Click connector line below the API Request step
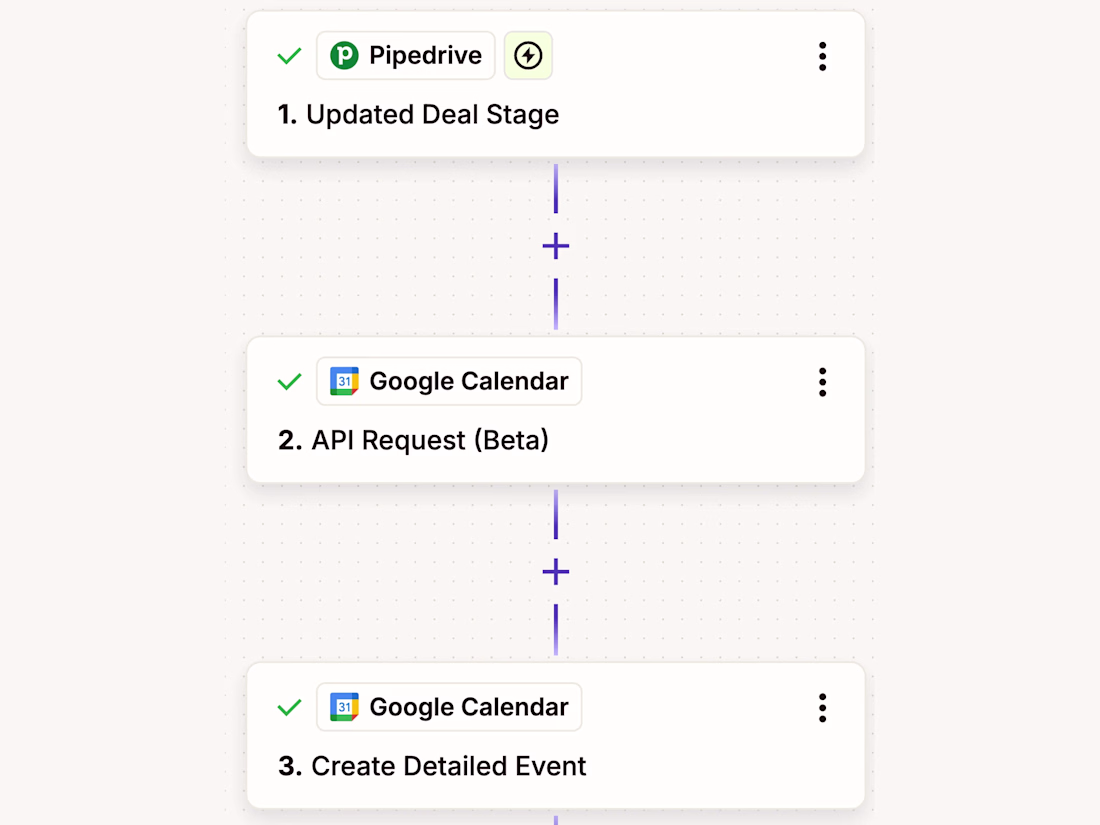 click(x=556, y=514)
